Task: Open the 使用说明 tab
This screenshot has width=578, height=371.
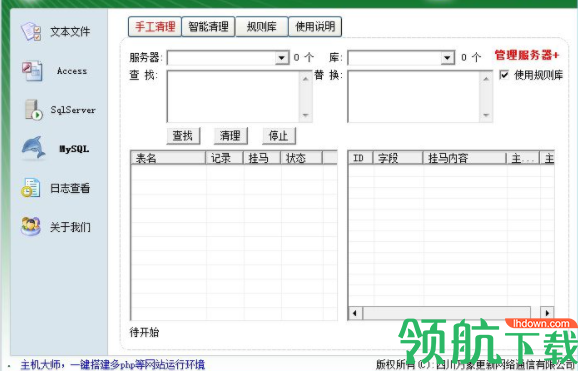Action: click(x=315, y=27)
